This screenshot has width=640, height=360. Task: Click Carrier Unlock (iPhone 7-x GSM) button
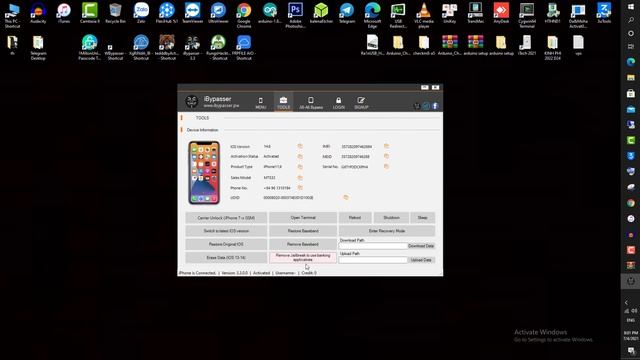tap(226, 218)
